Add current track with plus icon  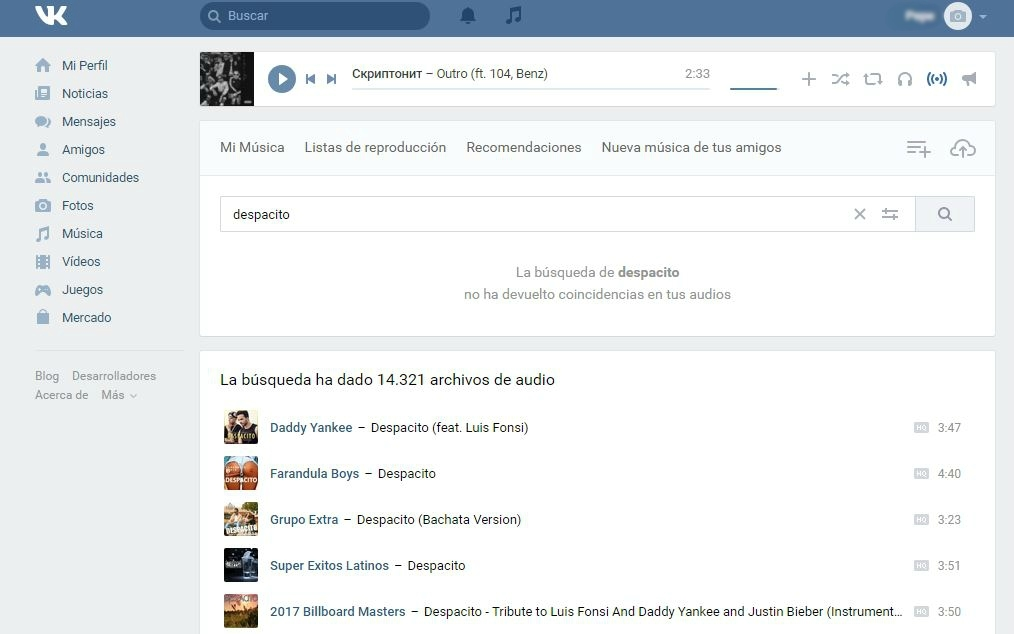click(808, 79)
